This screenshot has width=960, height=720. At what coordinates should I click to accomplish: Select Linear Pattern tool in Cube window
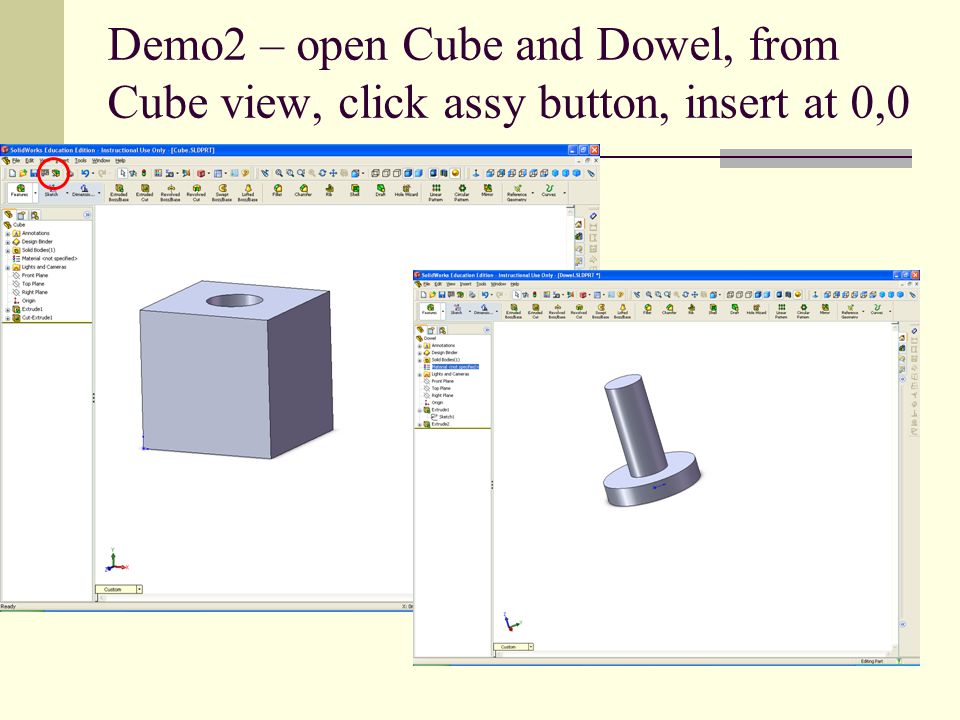tap(436, 192)
